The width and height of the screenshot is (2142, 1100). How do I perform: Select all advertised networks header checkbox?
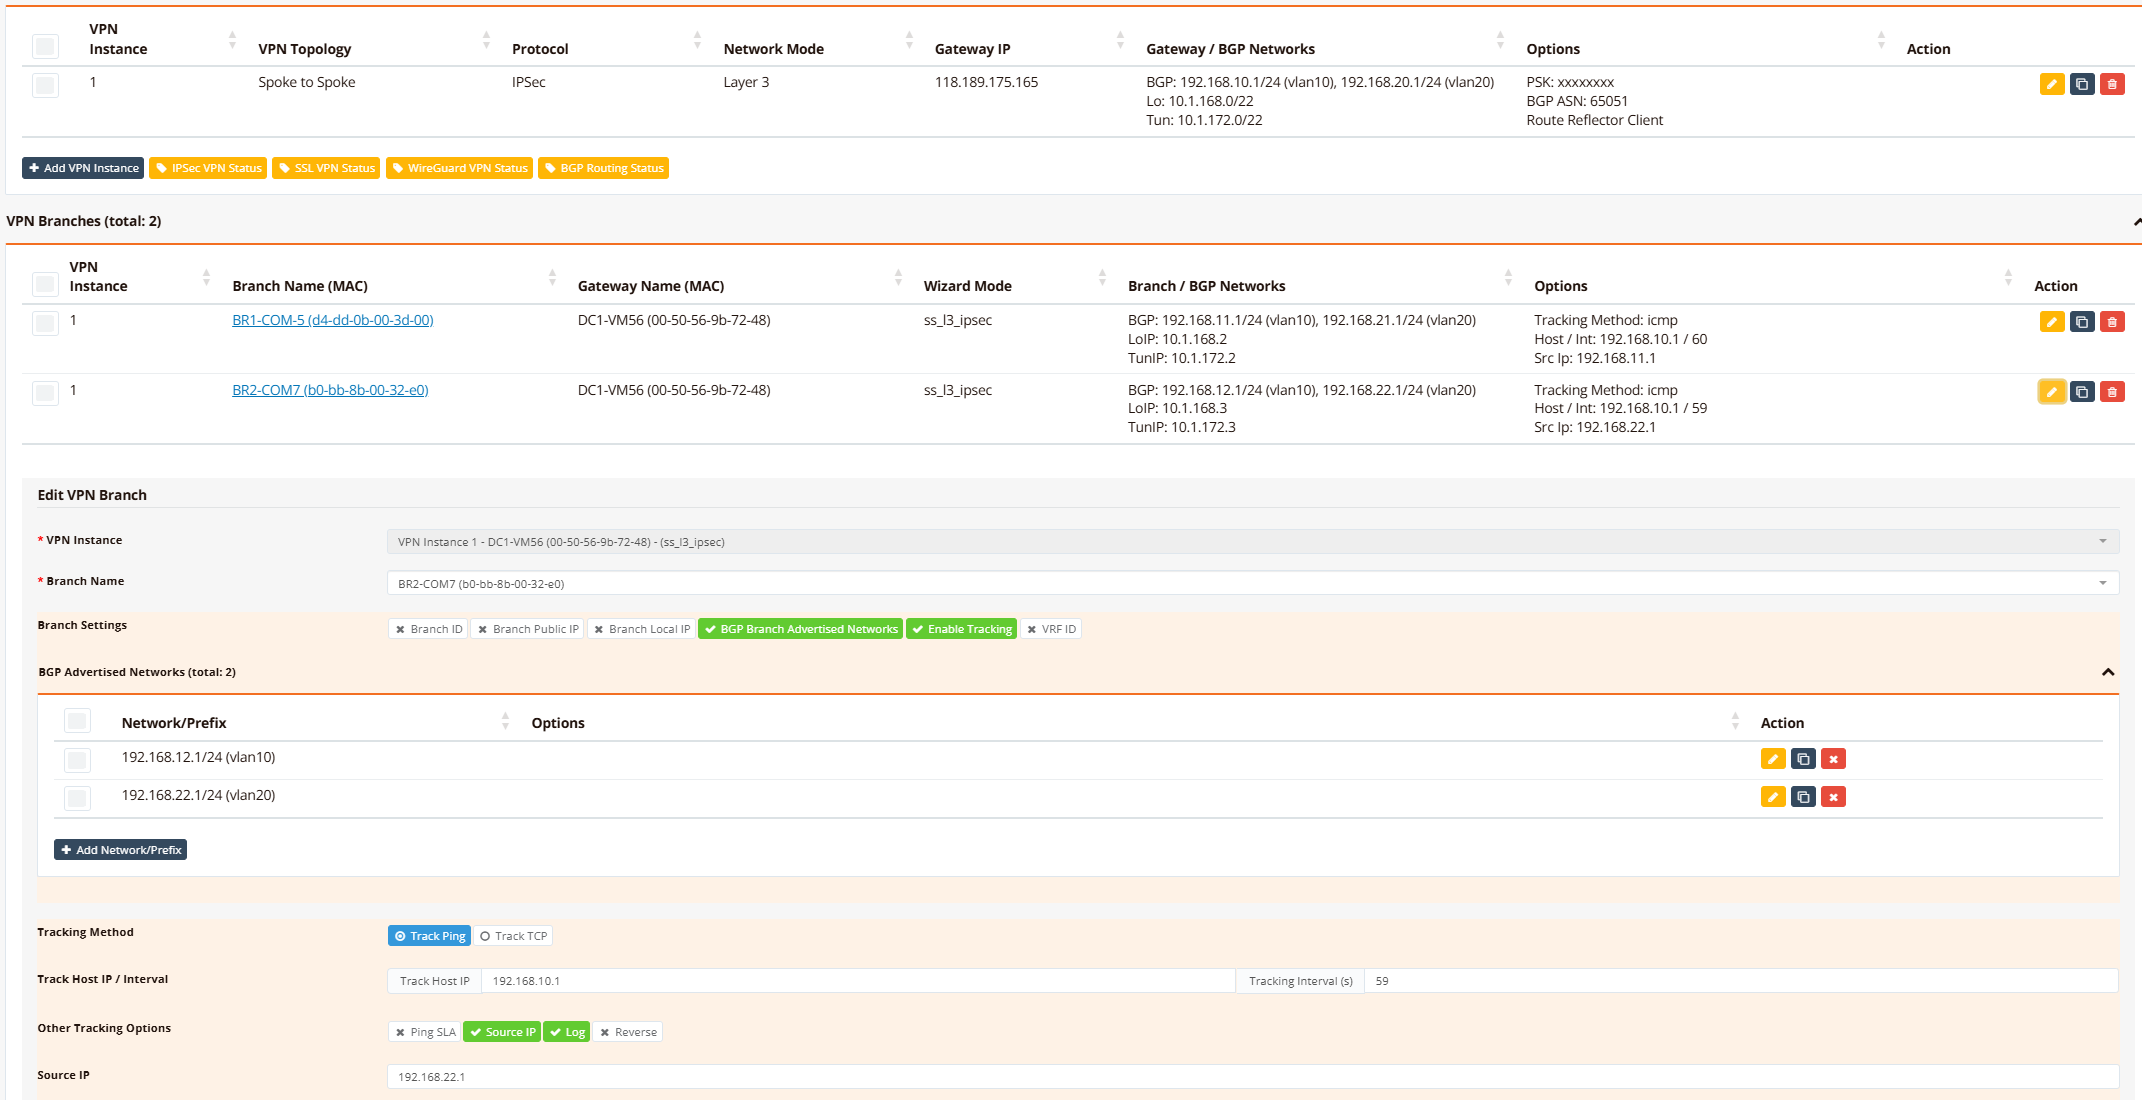(x=77, y=721)
